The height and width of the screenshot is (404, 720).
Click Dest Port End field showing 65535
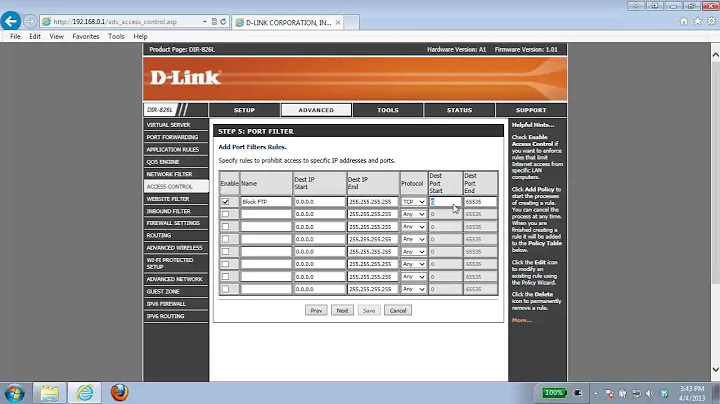coord(480,202)
